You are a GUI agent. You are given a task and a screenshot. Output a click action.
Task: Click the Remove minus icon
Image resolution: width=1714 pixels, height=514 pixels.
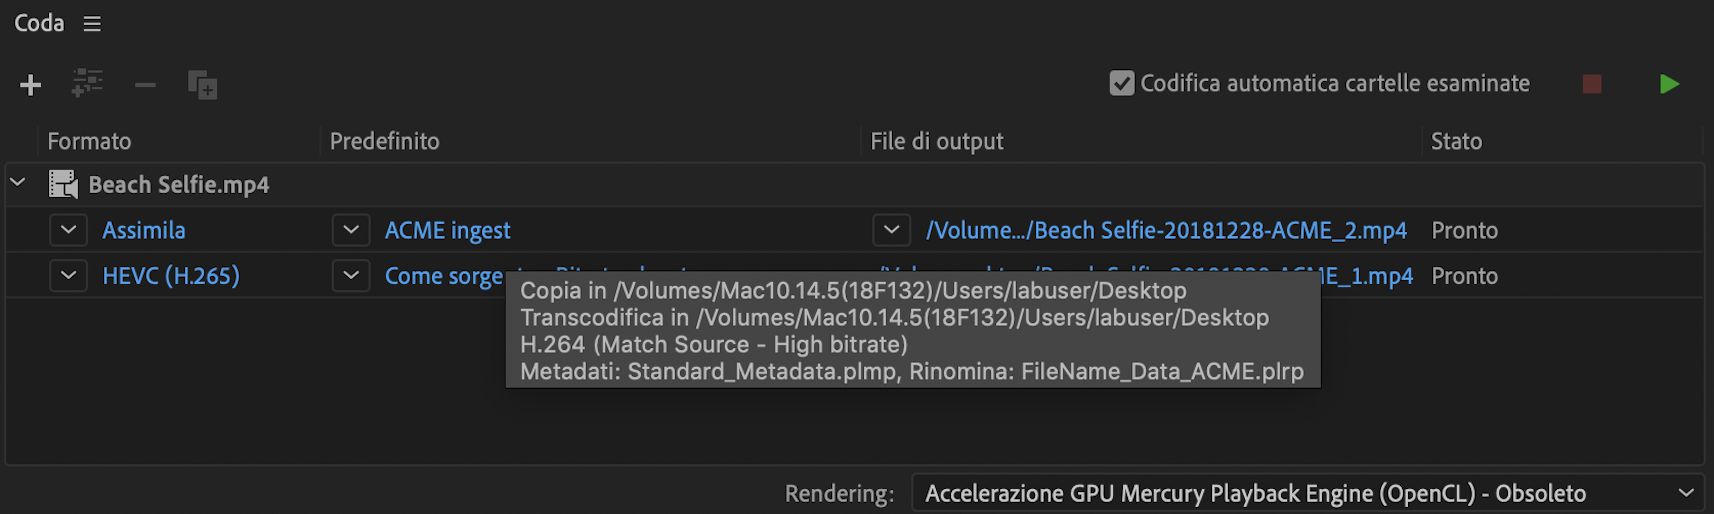(x=145, y=85)
